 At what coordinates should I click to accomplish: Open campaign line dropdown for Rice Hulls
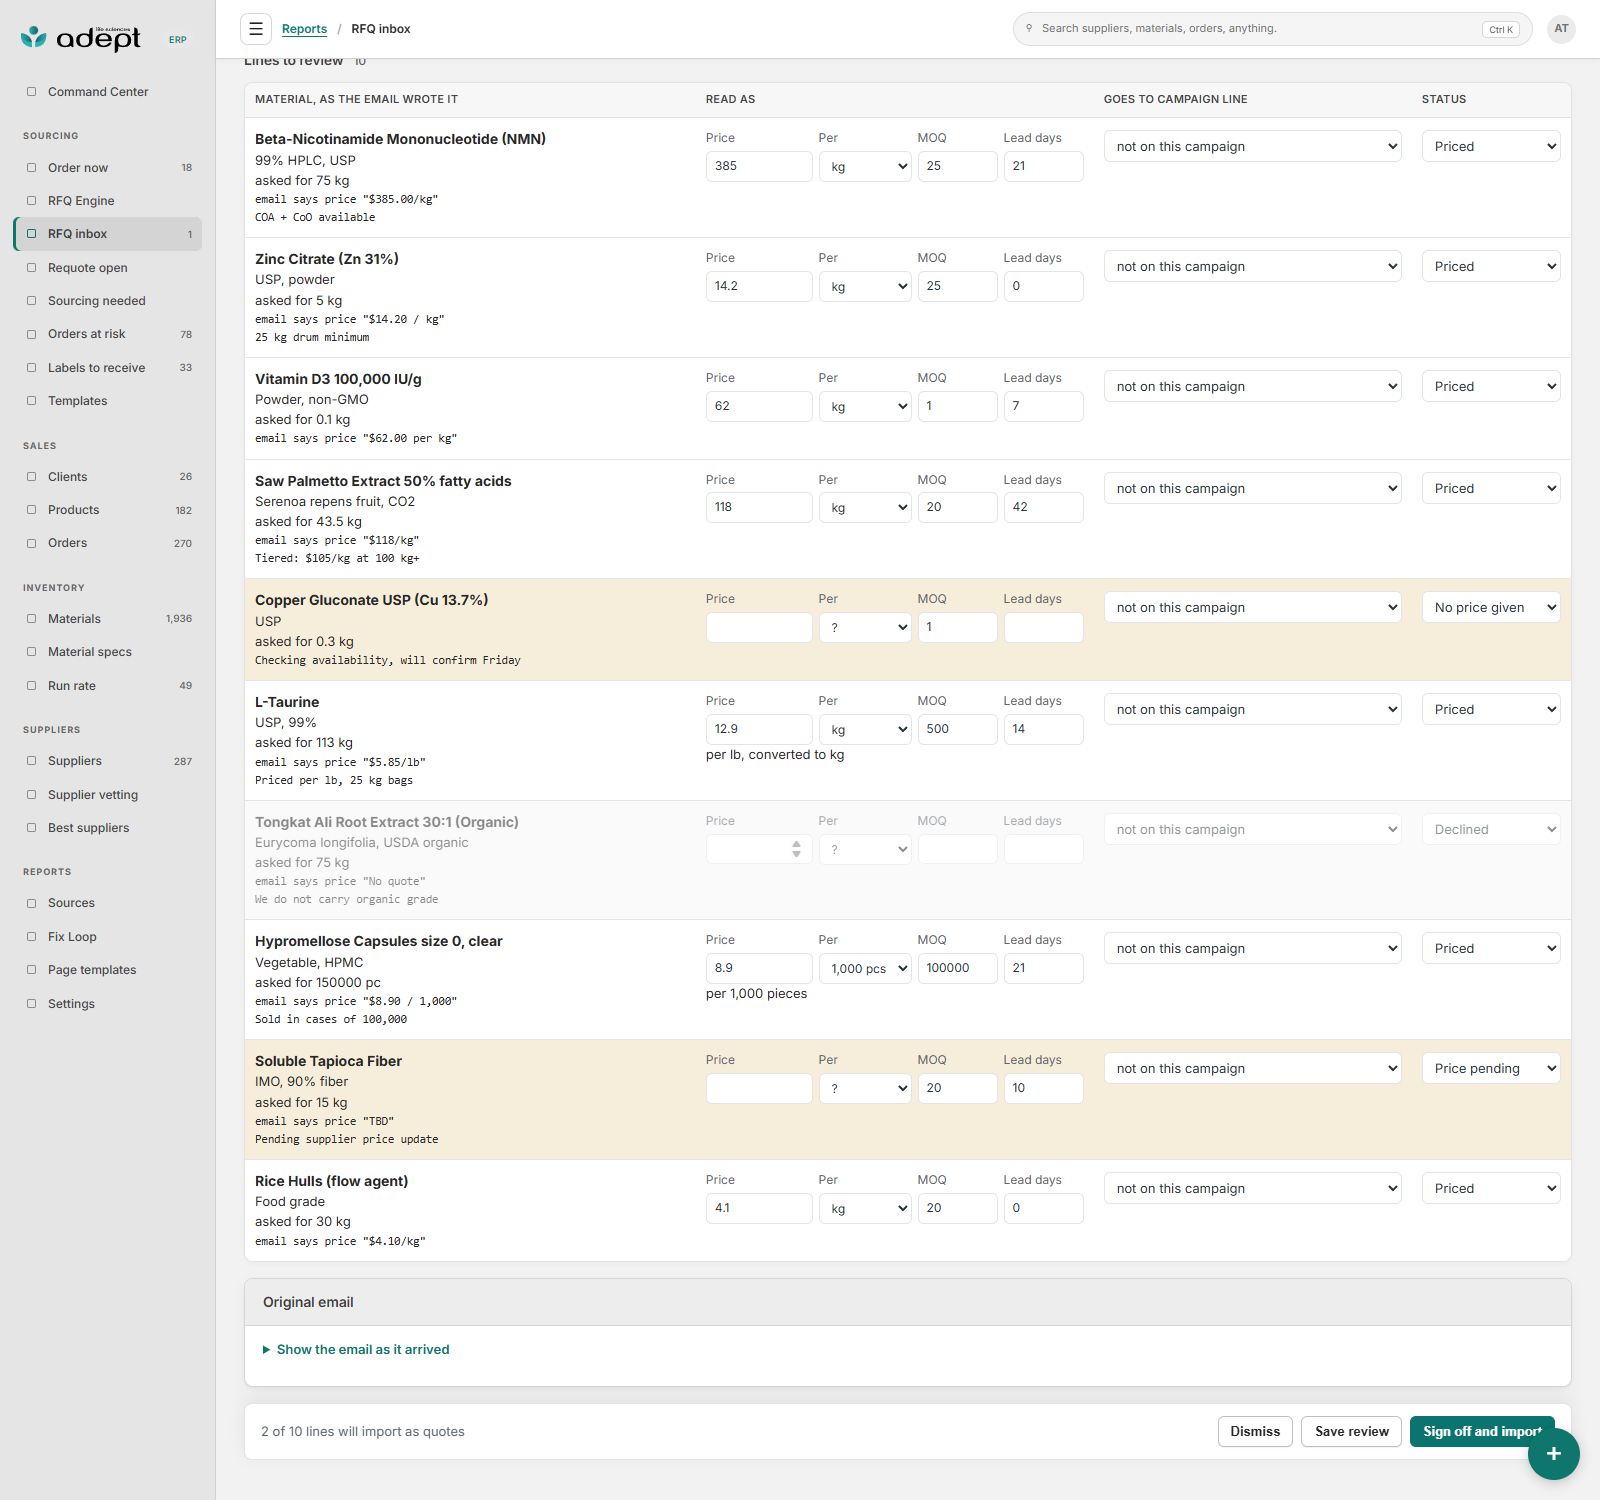[x=1253, y=1189]
